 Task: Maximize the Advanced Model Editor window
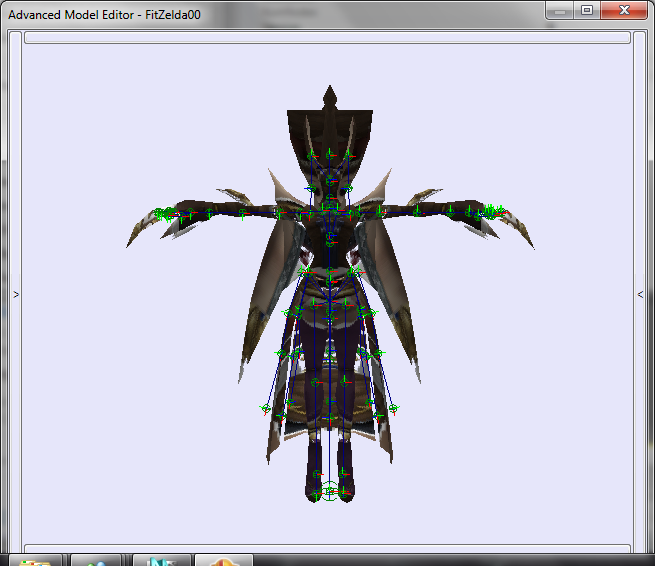[587, 10]
